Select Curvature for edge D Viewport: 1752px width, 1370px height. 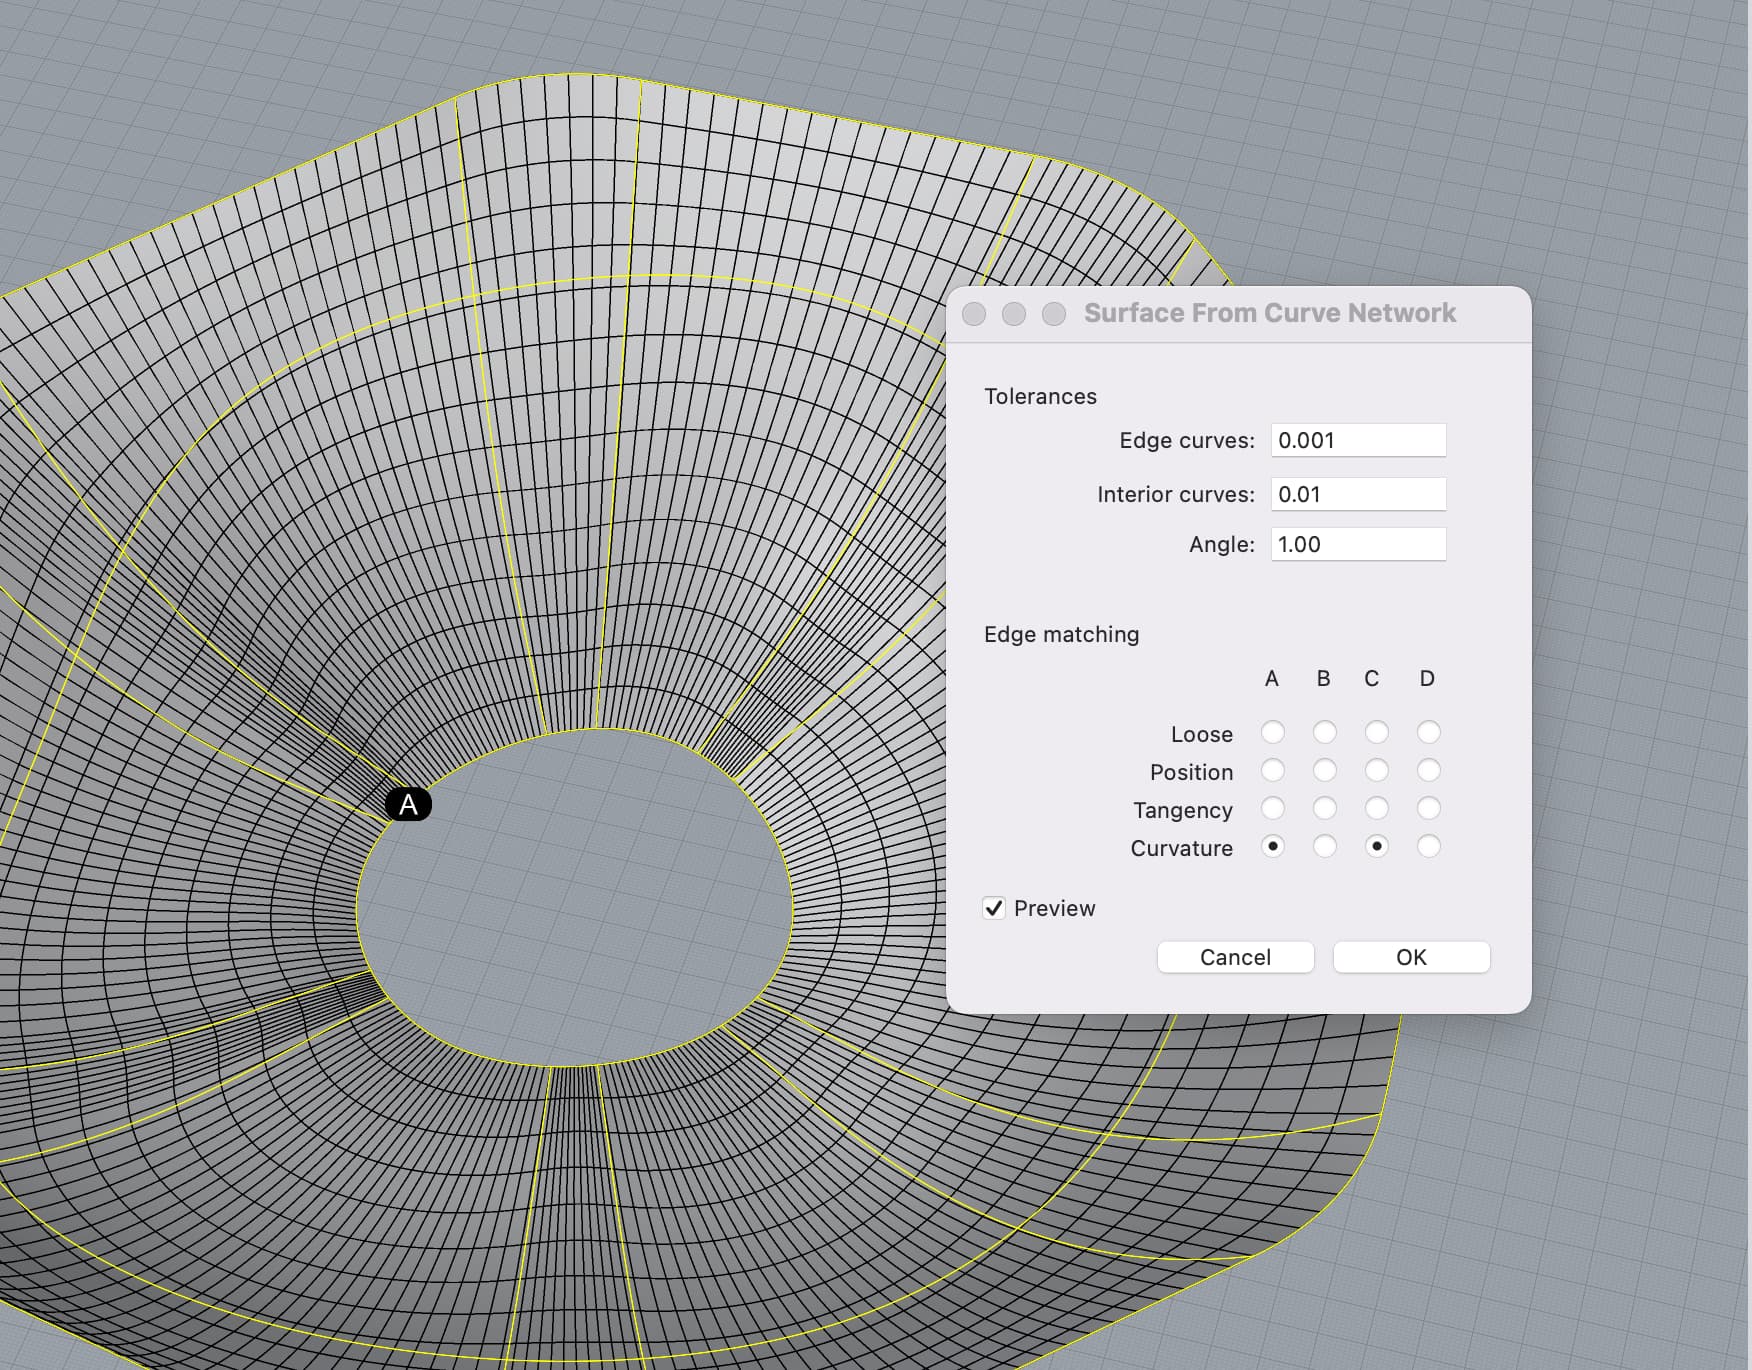coord(1428,847)
